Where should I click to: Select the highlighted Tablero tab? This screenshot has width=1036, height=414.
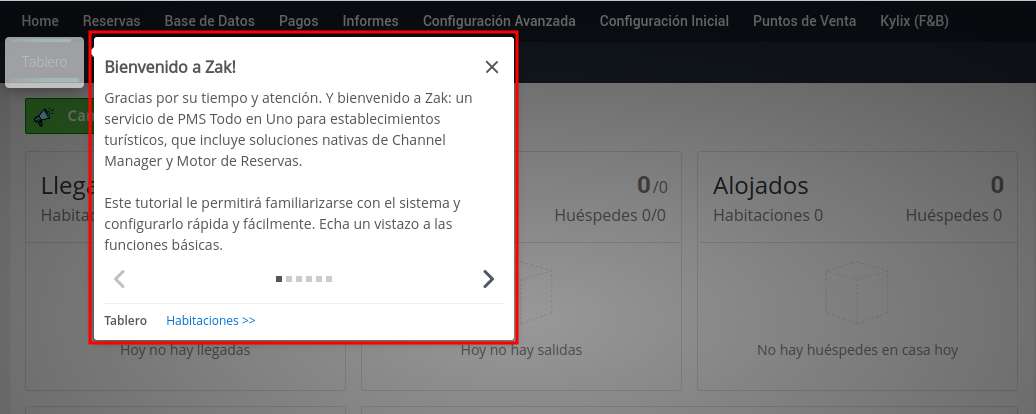tap(44, 62)
